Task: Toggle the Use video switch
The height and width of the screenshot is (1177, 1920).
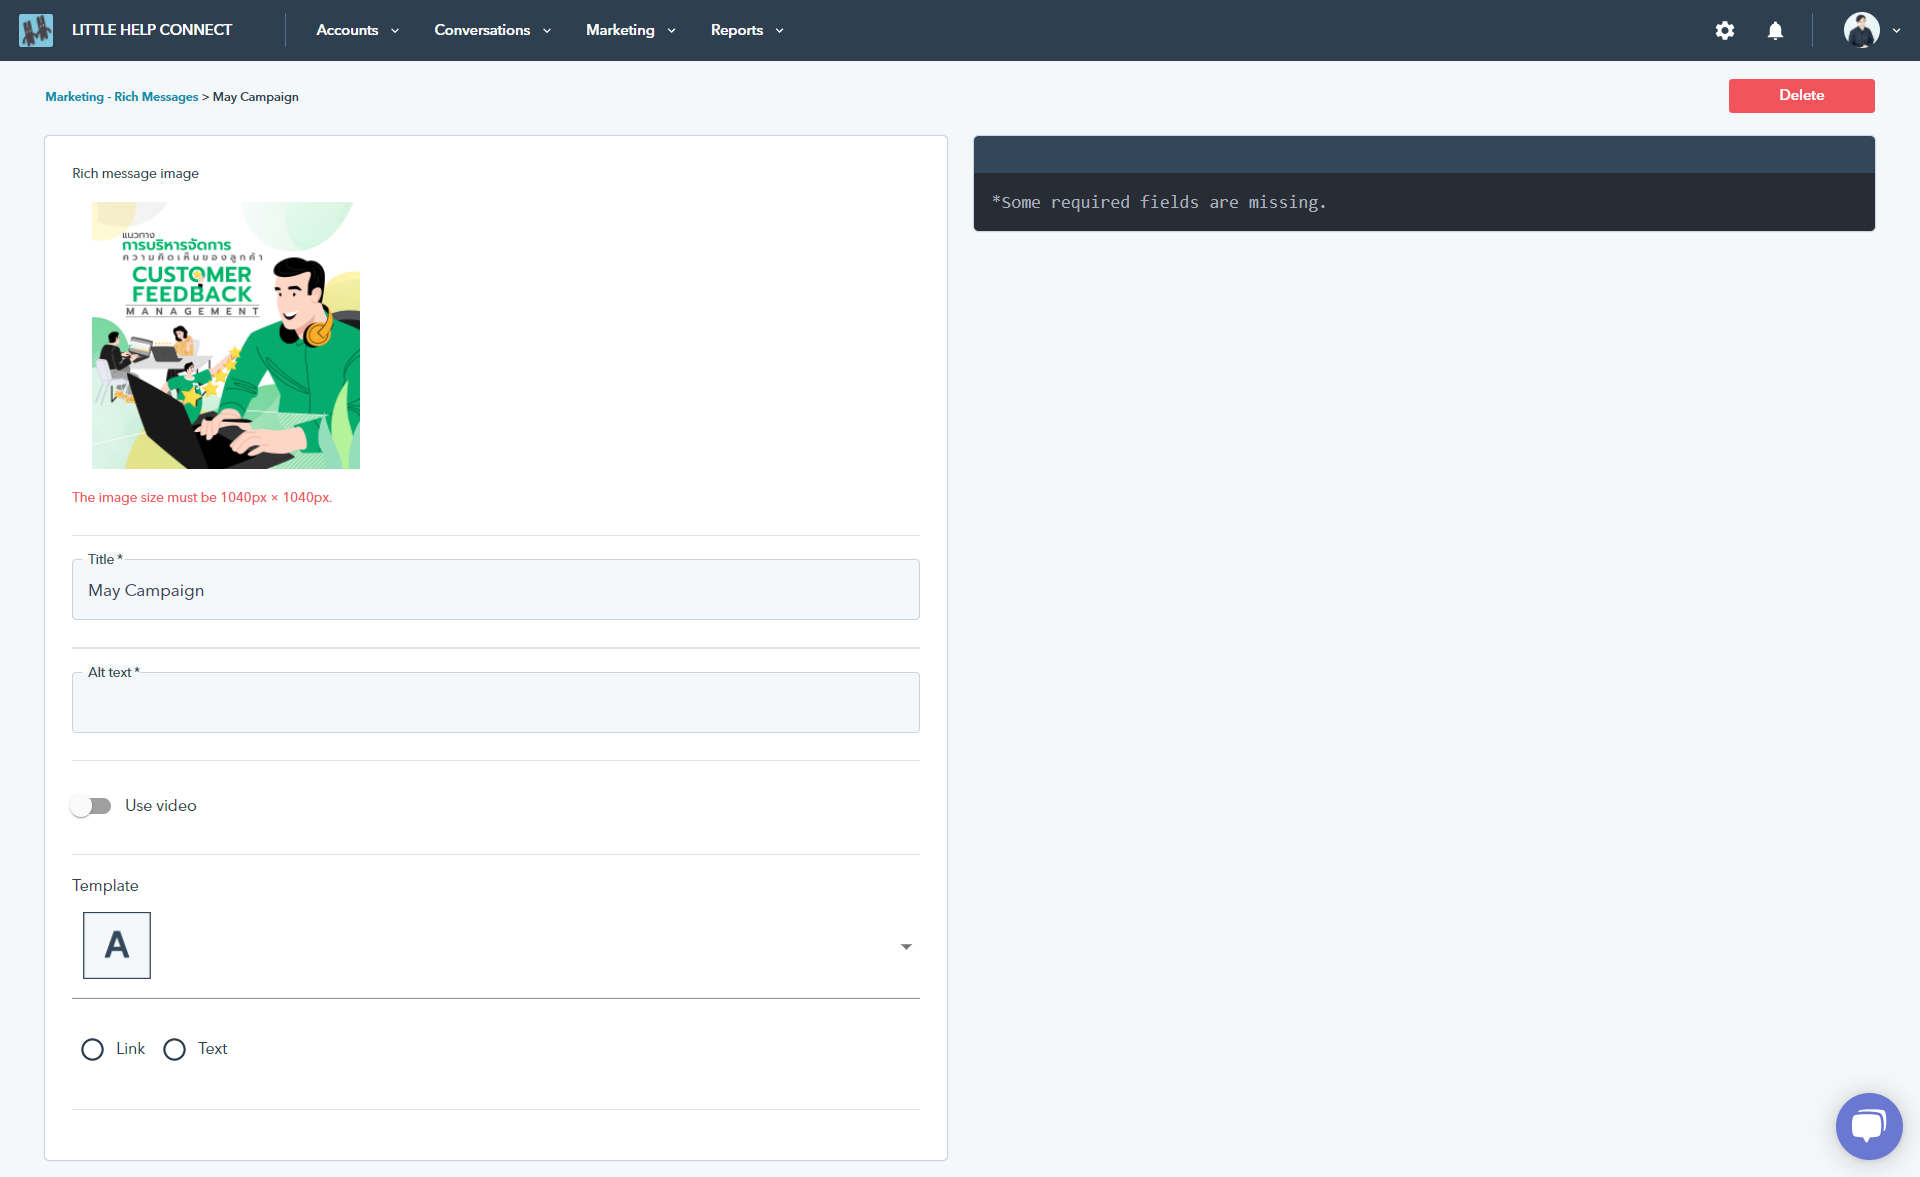Action: [x=91, y=806]
